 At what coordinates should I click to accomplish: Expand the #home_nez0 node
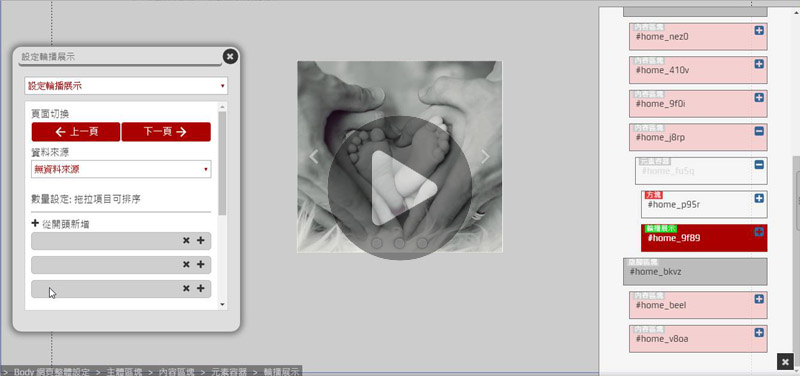click(759, 31)
